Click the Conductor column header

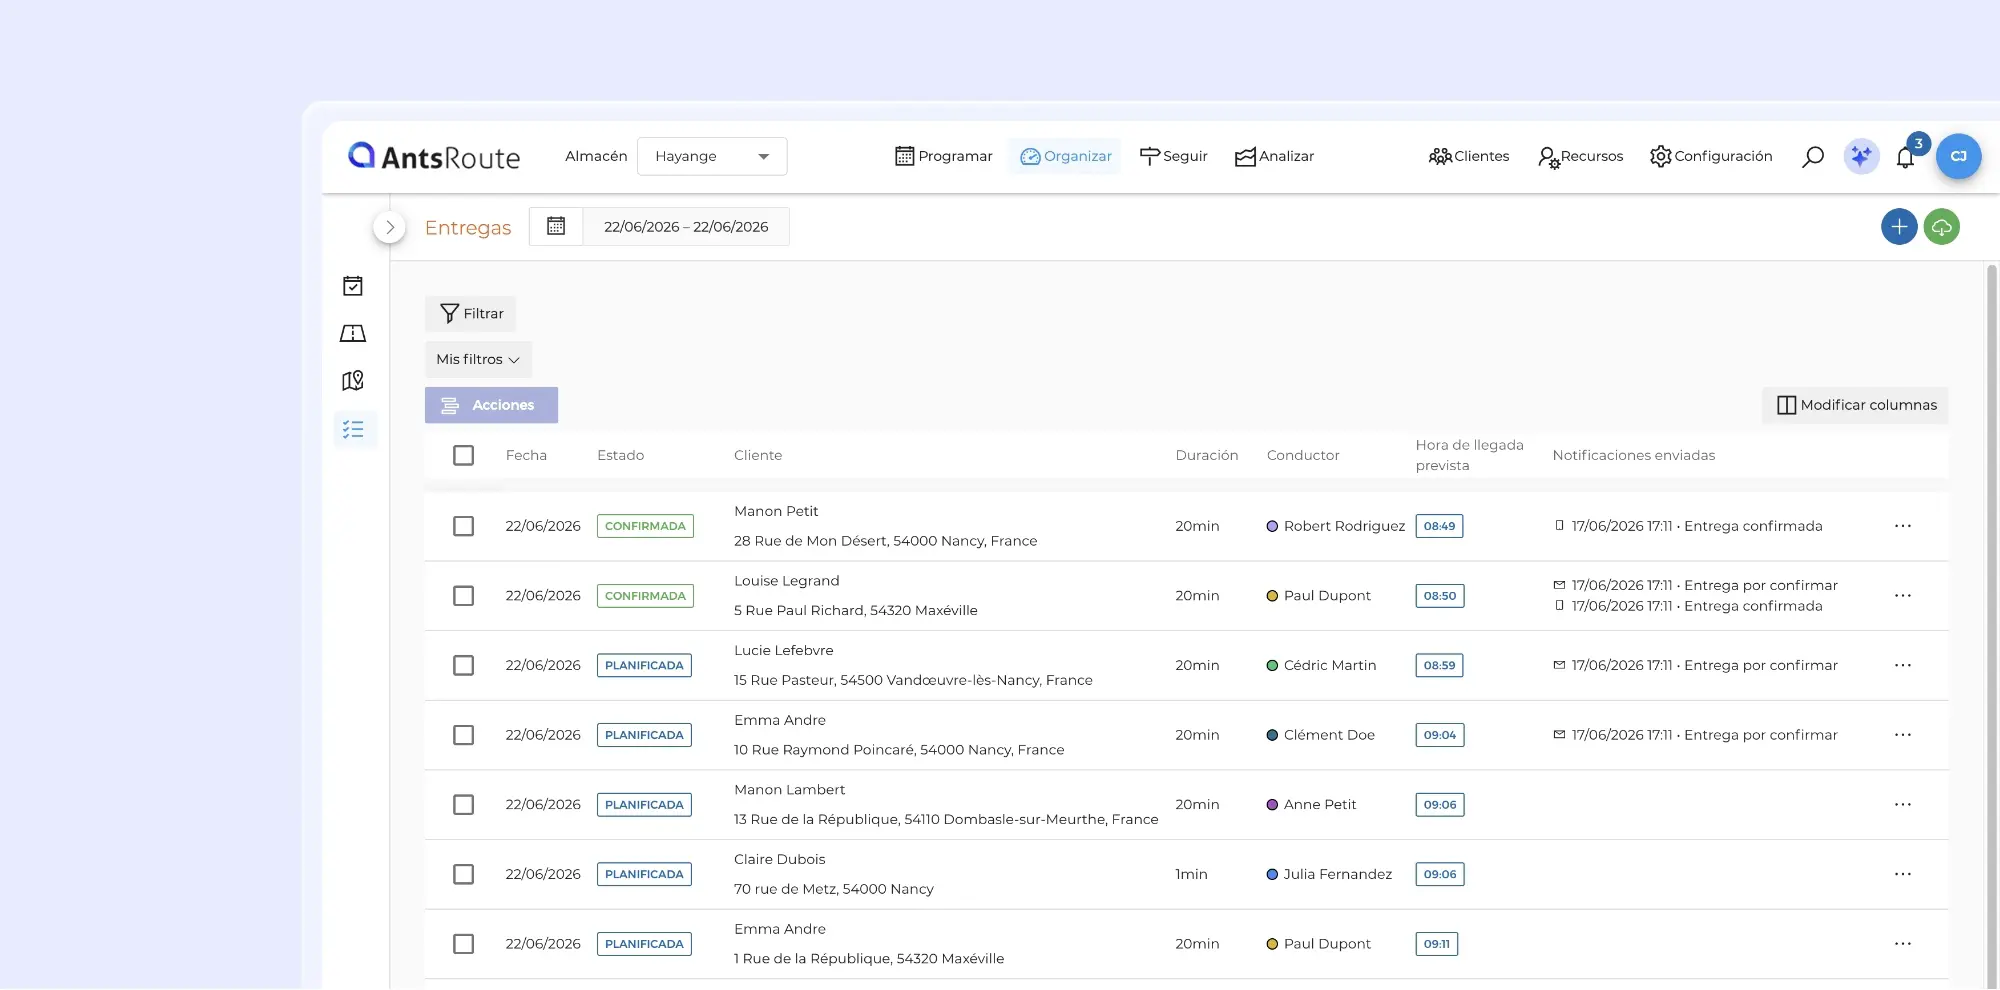pos(1303,455)
